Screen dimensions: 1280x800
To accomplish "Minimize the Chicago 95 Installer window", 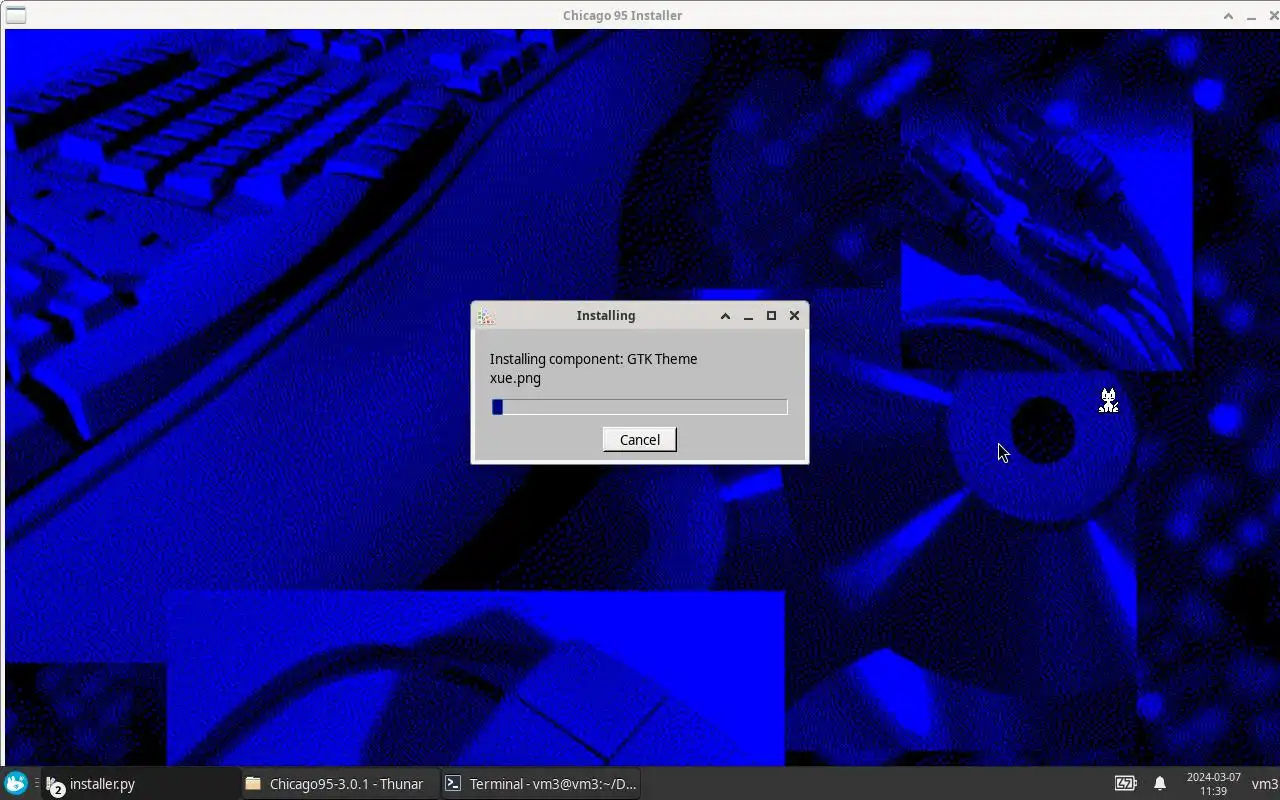I will 1251,15.
